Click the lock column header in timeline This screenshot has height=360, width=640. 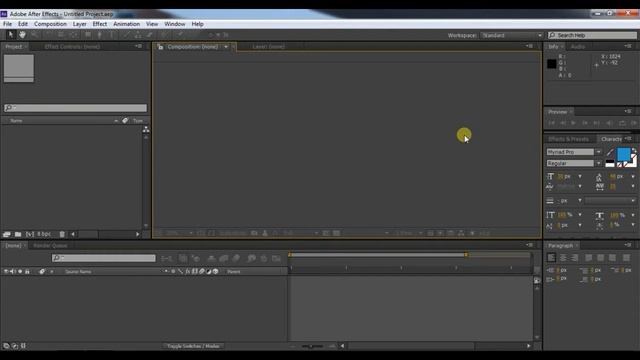click(27, 271)
